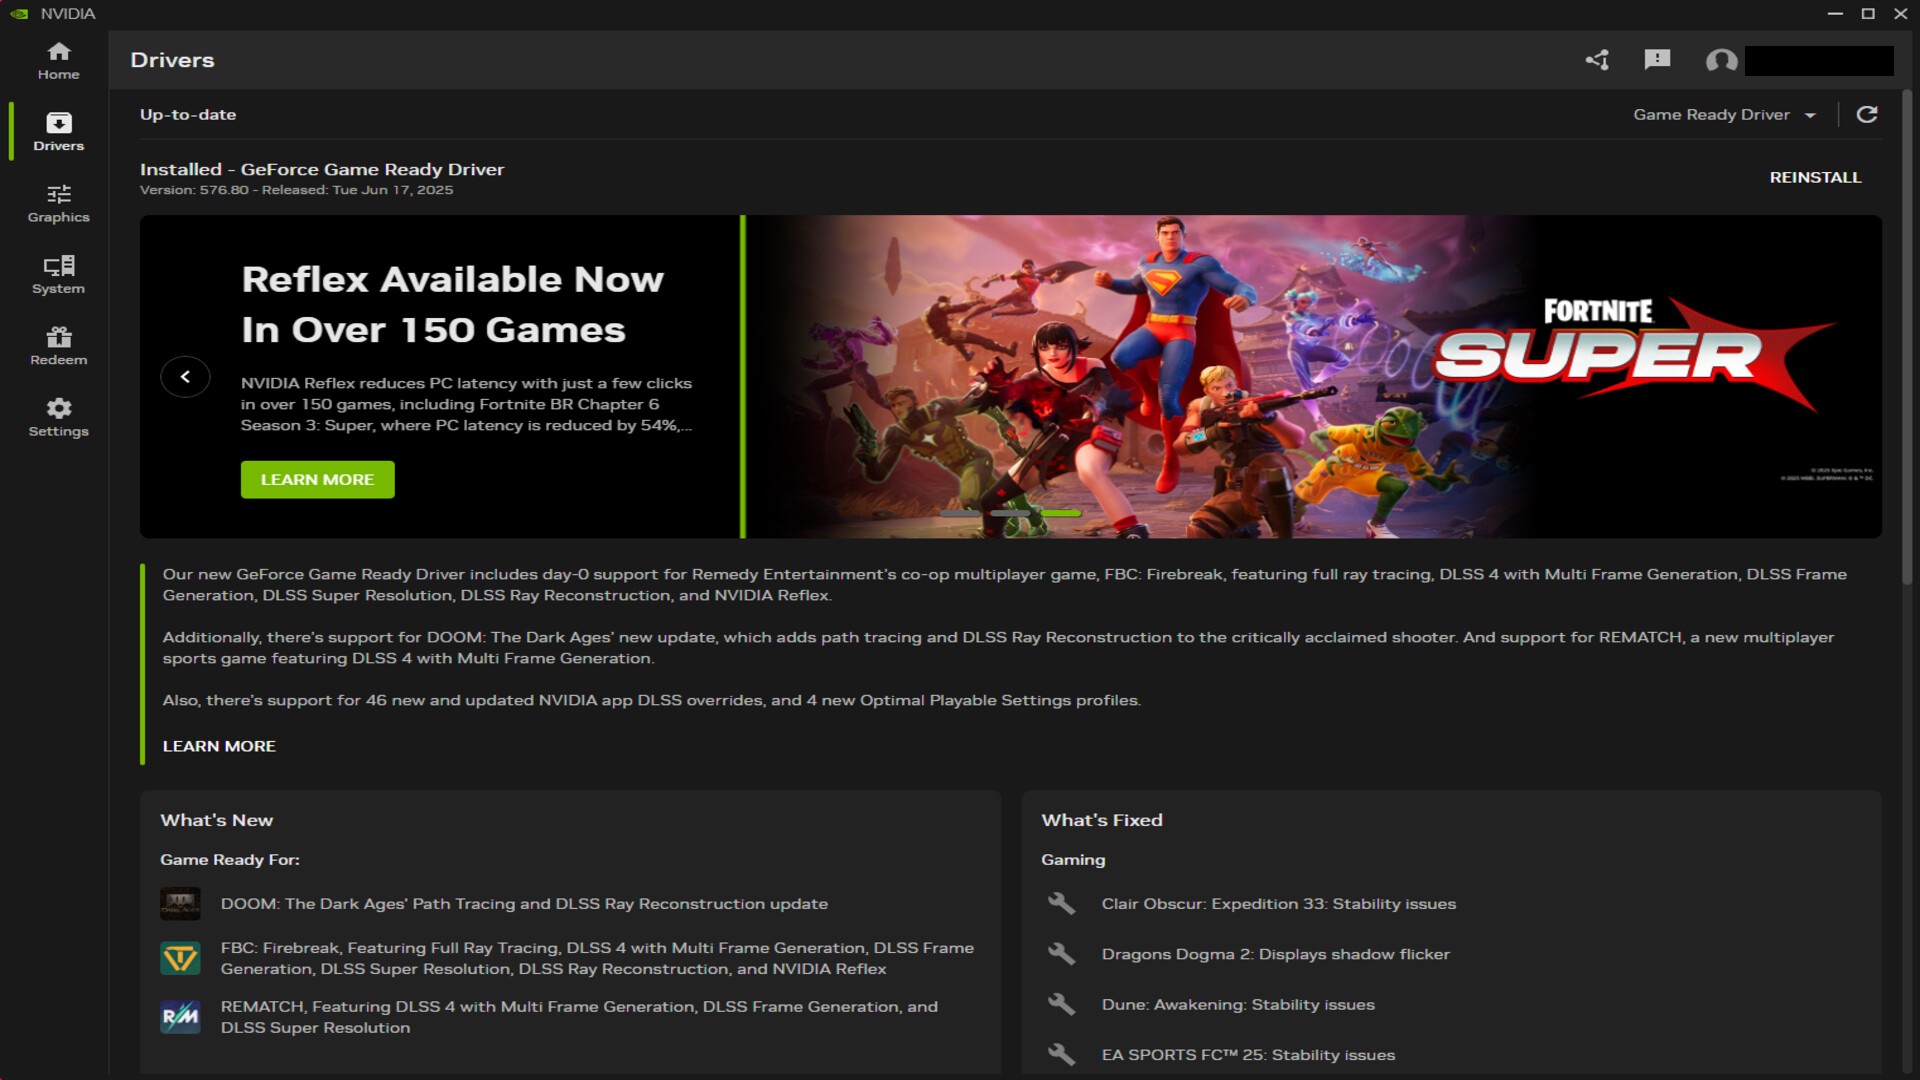Open the Graphics sidebar section
Image resolution: width=1920 pixels, height=1080 pixels.
coord(58,204)
